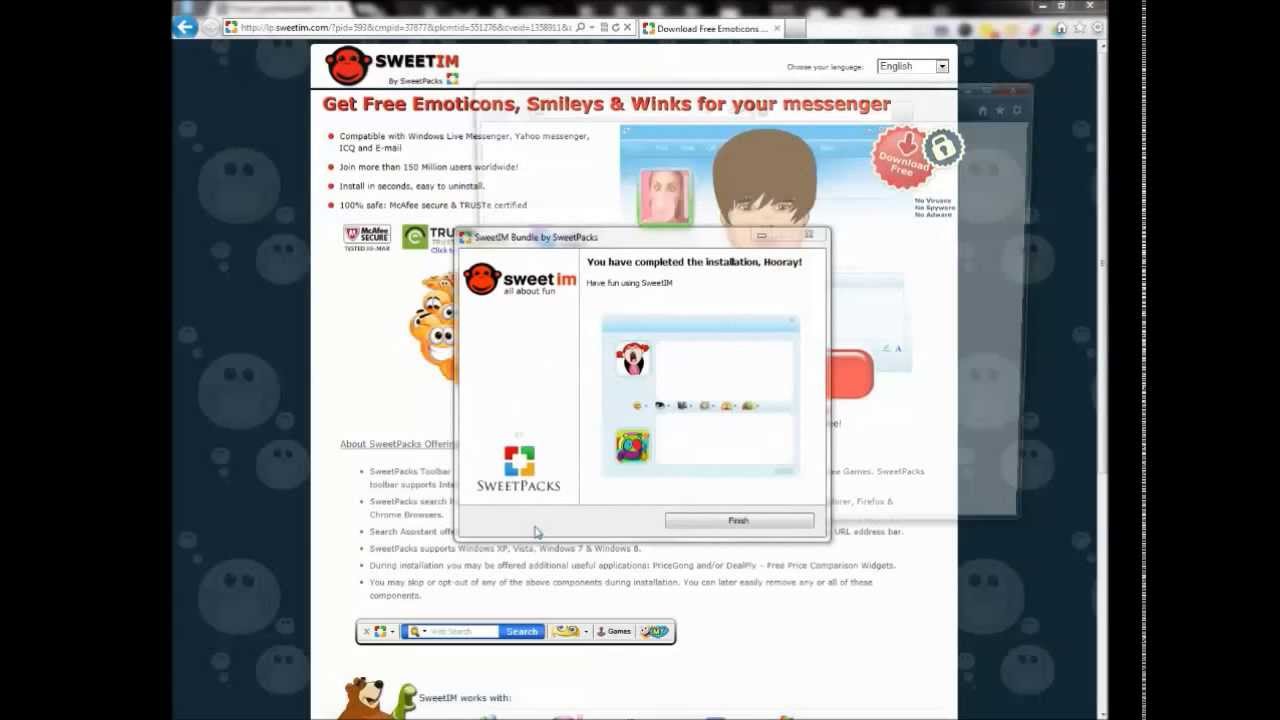Viewport: 1280px width, 720px height.
Task: Click the McAfee Secure badge
Action: 367,237
